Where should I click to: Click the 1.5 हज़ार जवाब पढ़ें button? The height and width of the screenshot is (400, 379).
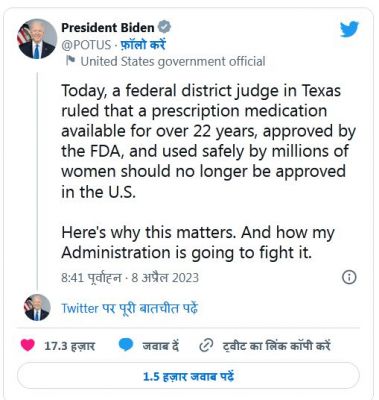tap(188, 376)
